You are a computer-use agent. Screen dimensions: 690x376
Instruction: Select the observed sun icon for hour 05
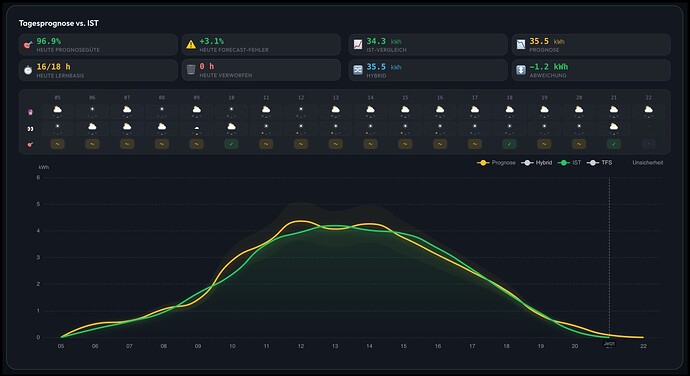click(58, 126)
